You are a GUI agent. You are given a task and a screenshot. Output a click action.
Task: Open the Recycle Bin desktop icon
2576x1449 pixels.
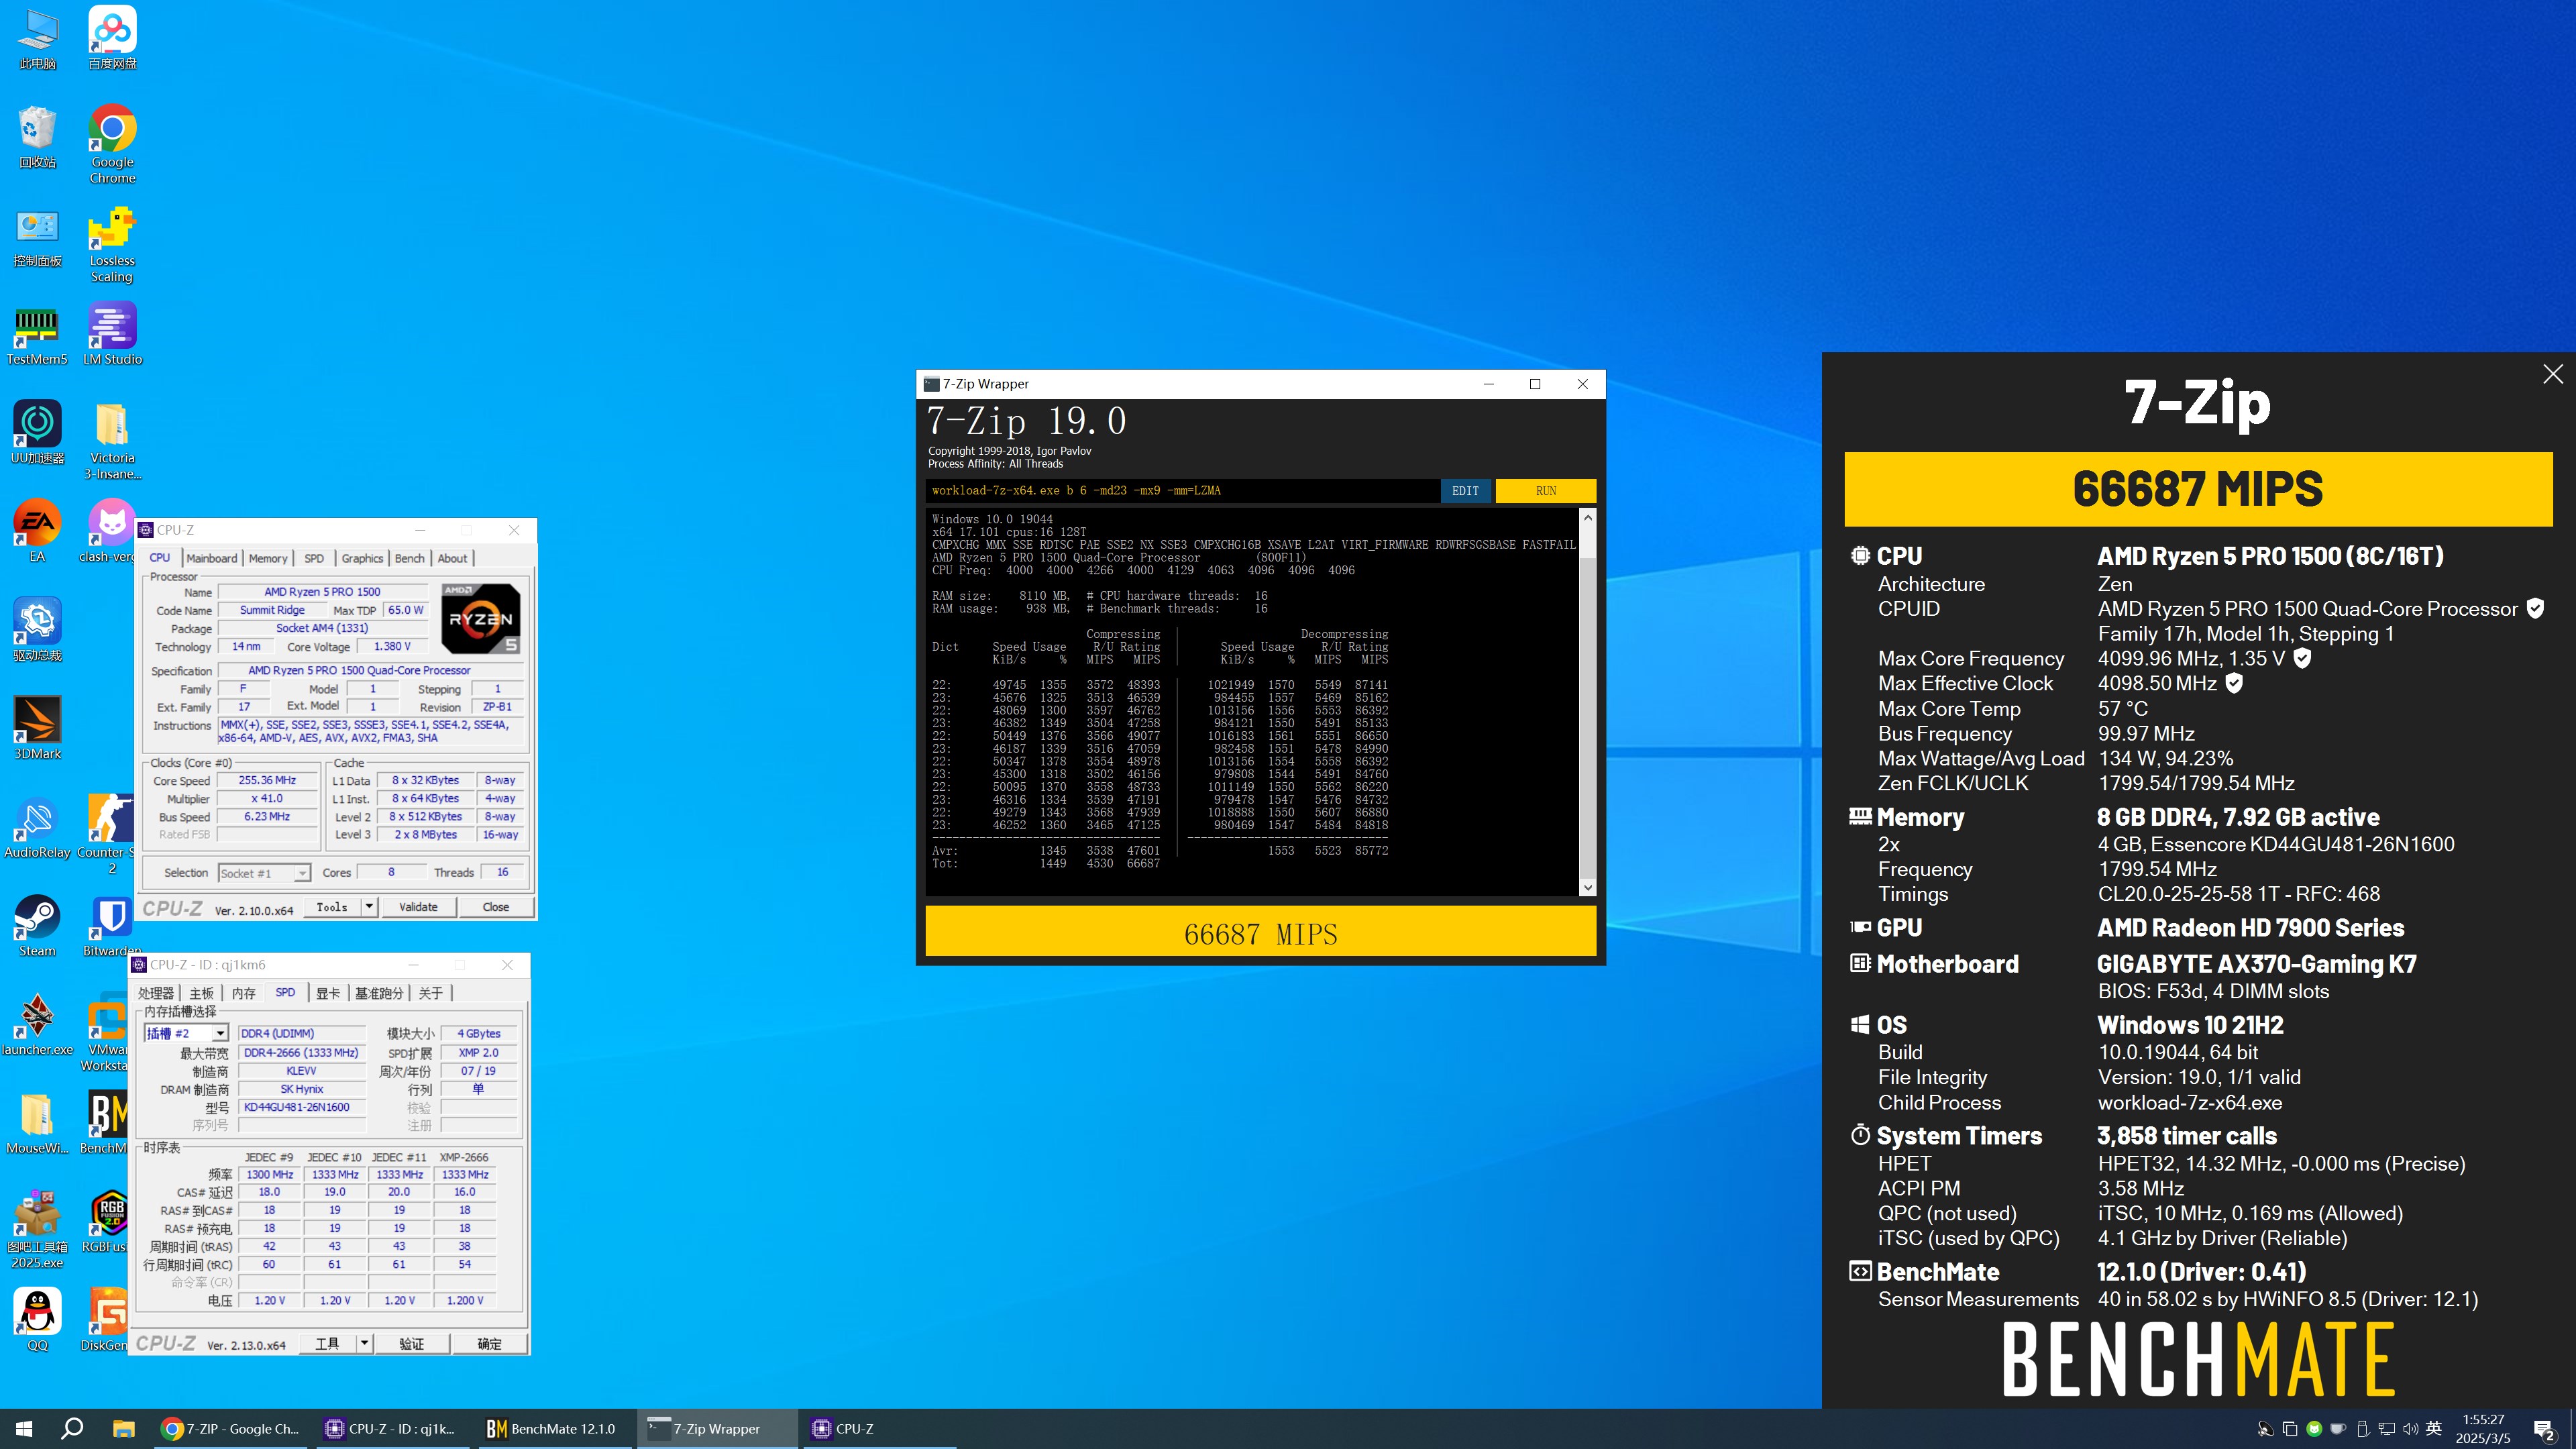coord(37,136)
